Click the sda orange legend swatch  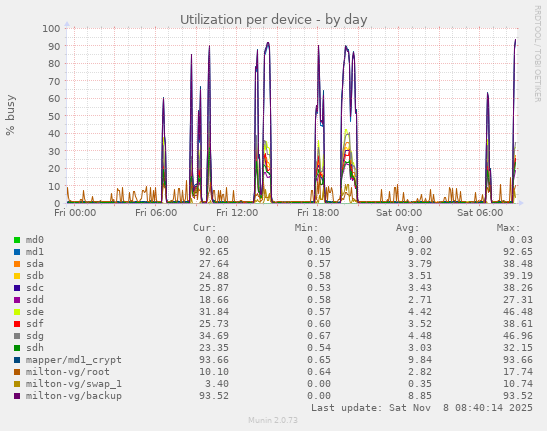click(x=17, y=264)
